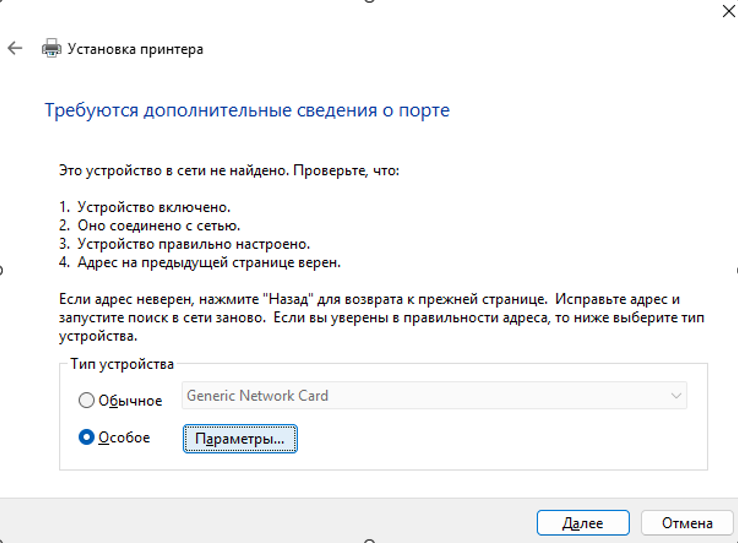Select the "Особое" device type radio button

[87, 438]
